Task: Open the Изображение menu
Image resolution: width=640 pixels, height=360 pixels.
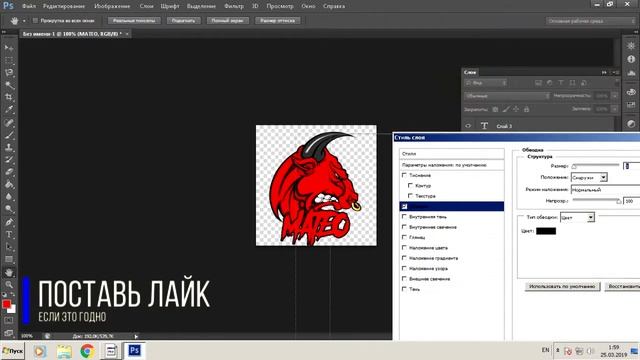Action: coord(112,6)
